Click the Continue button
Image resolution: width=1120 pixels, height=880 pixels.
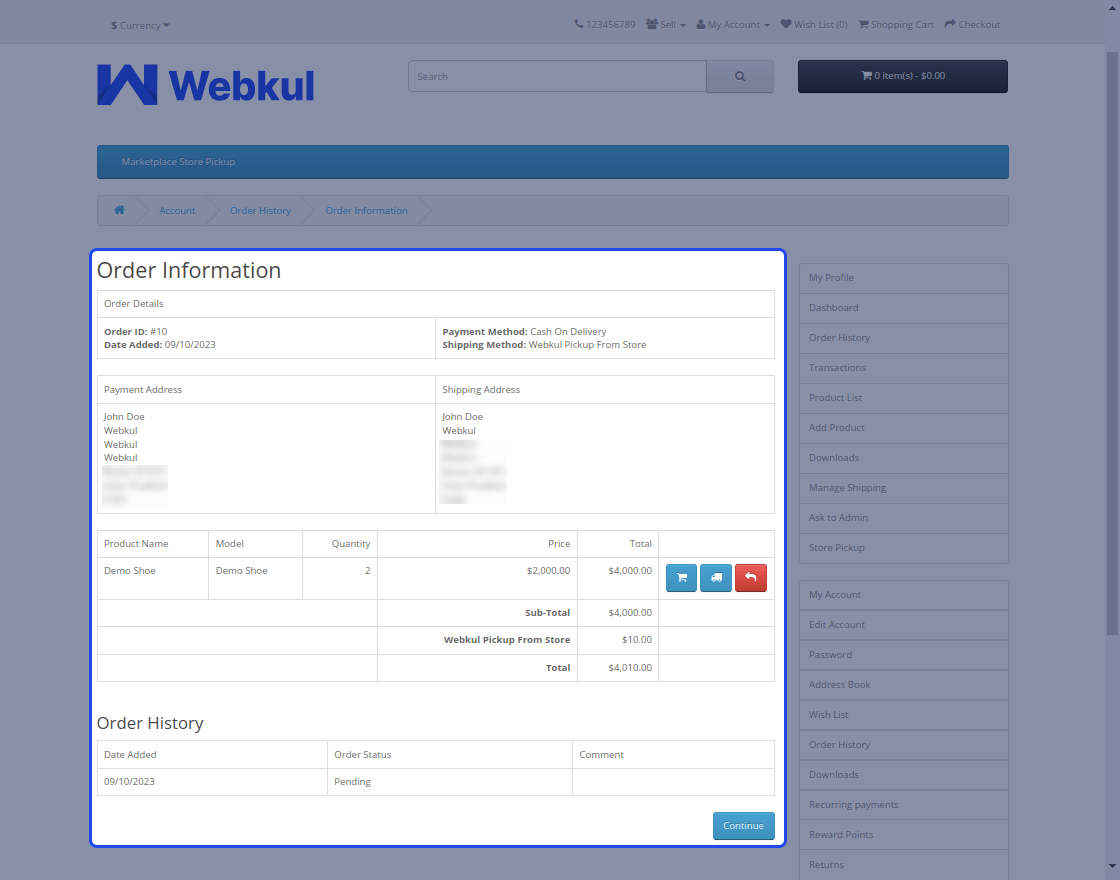(744, 826)
